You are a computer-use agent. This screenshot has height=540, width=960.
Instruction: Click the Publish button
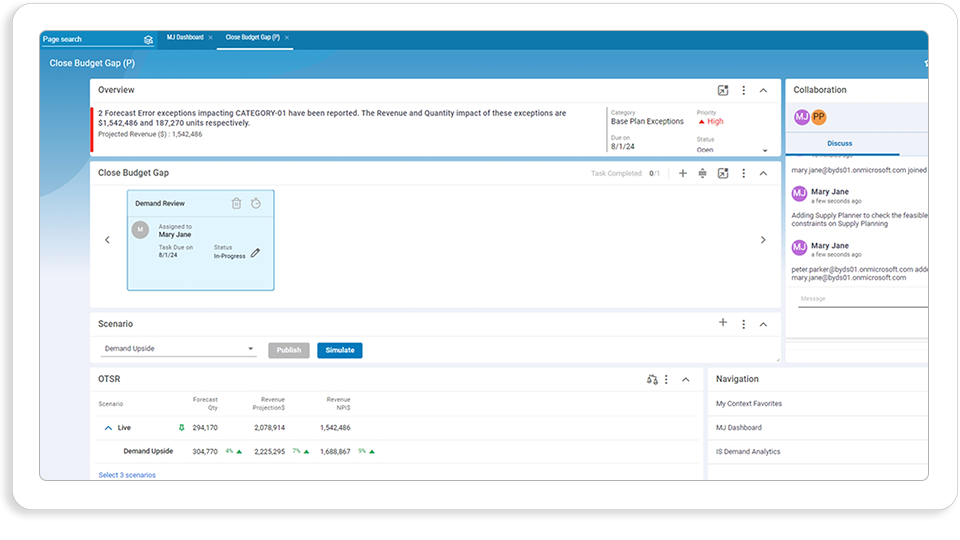[288, 350]
